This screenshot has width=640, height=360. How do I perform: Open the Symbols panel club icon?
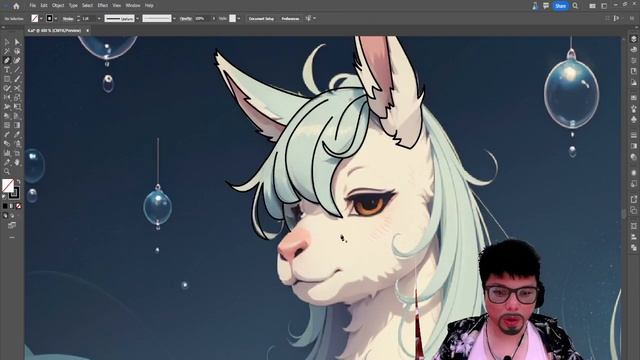coord(633,119)
